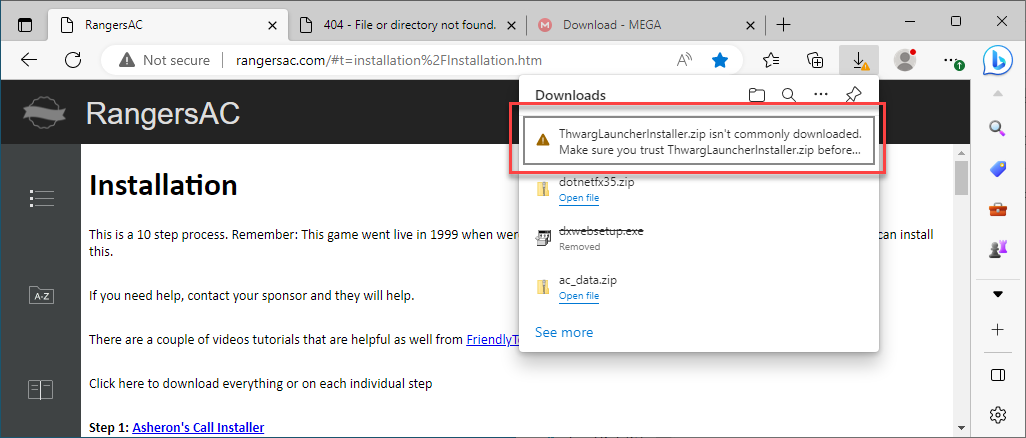Open browser Settings and more menu

(951, 60)
